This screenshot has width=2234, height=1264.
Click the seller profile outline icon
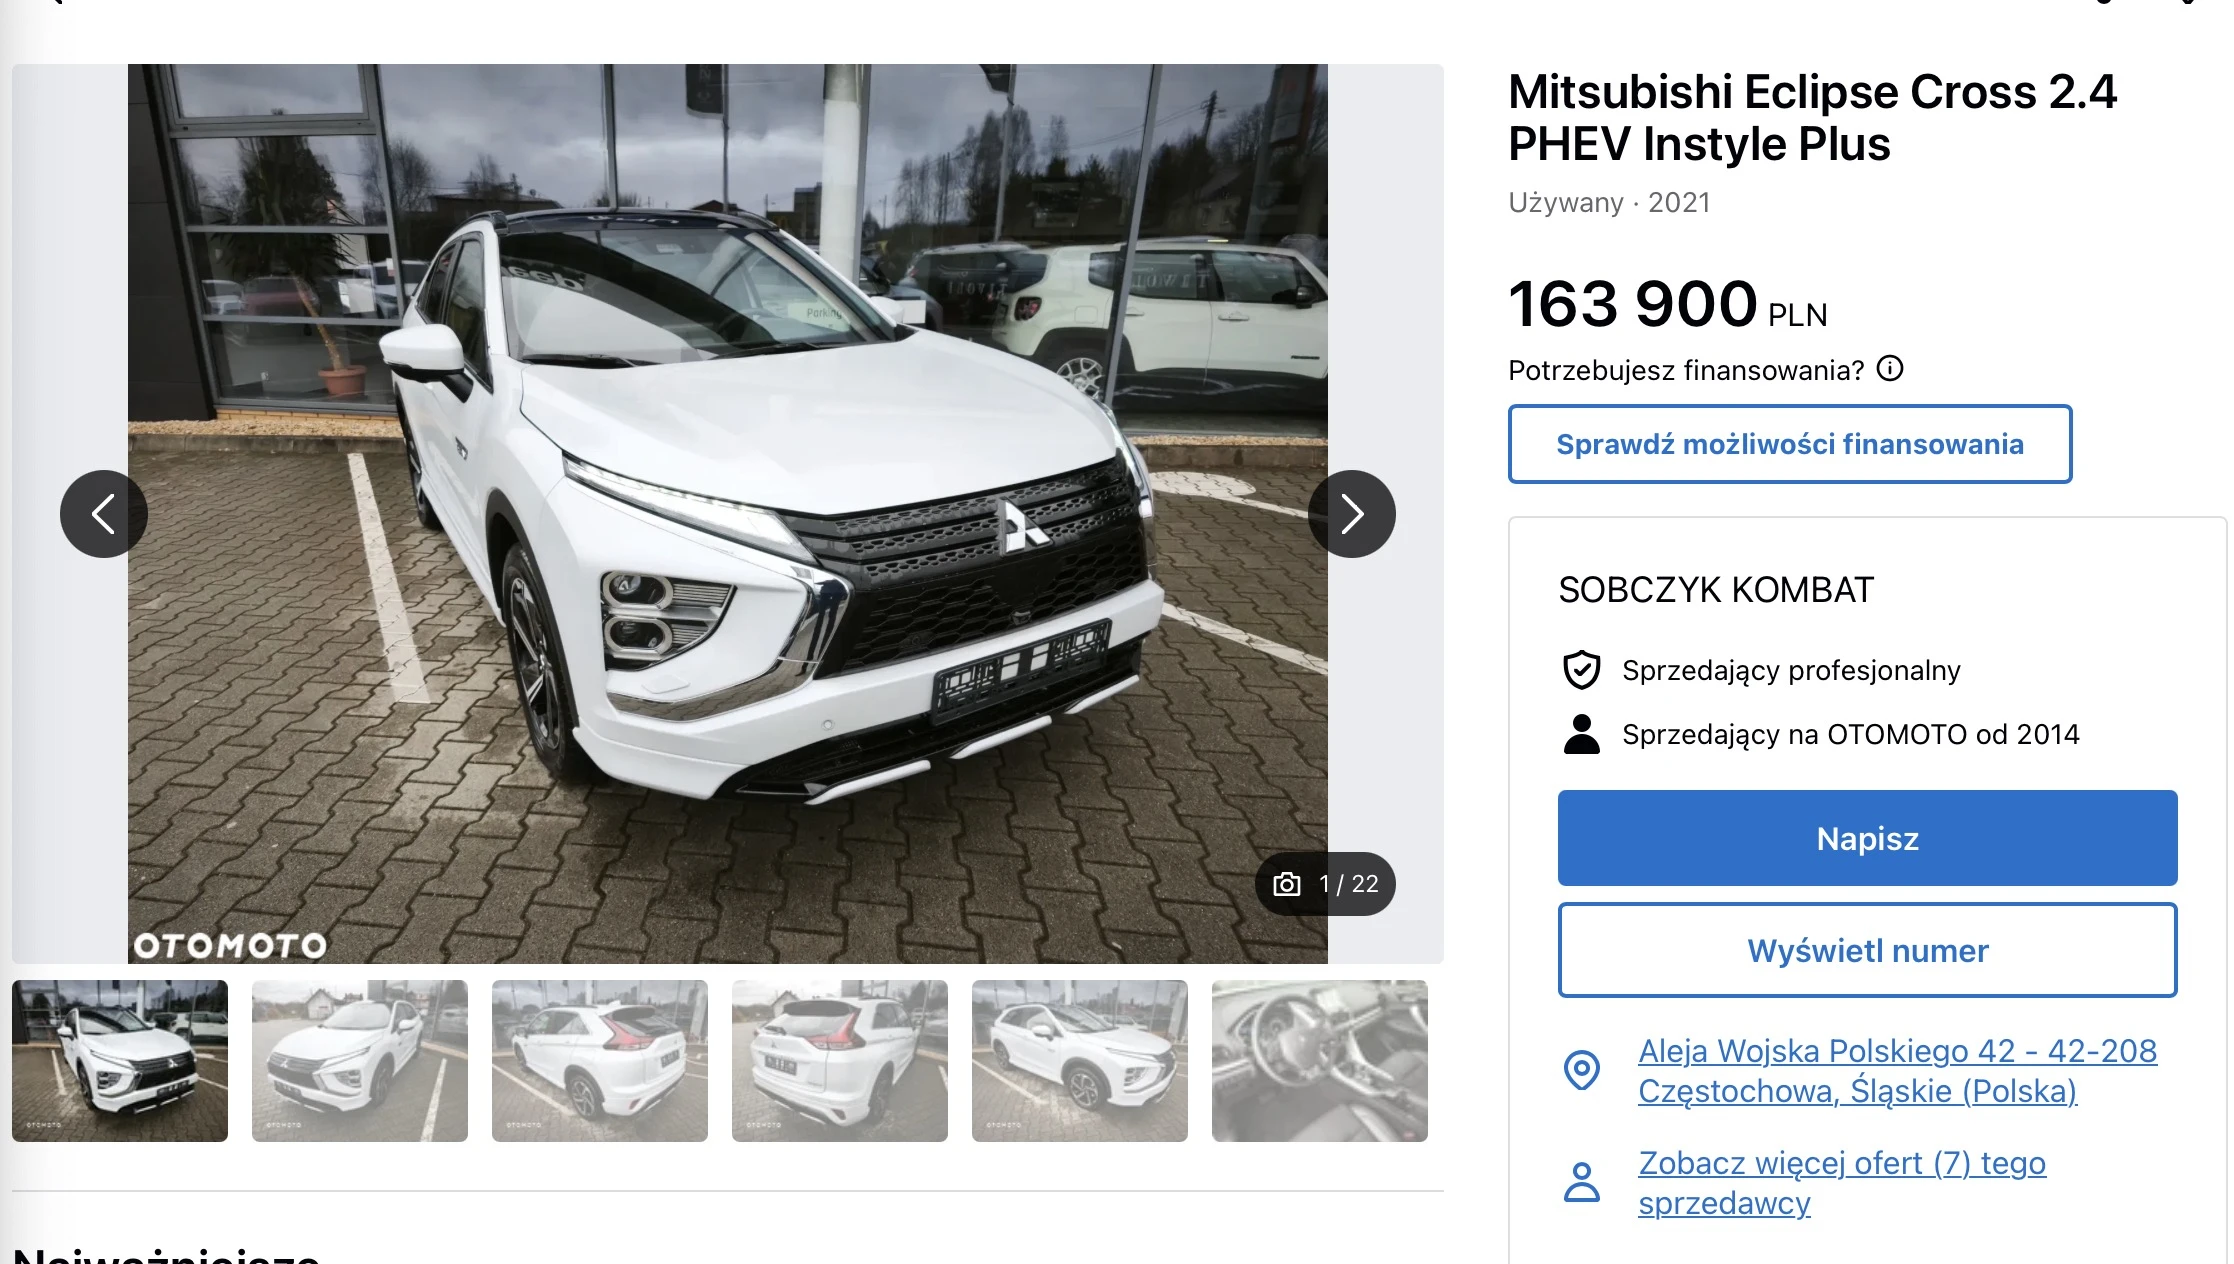pyautogui.click(x=1582, y=1182)
